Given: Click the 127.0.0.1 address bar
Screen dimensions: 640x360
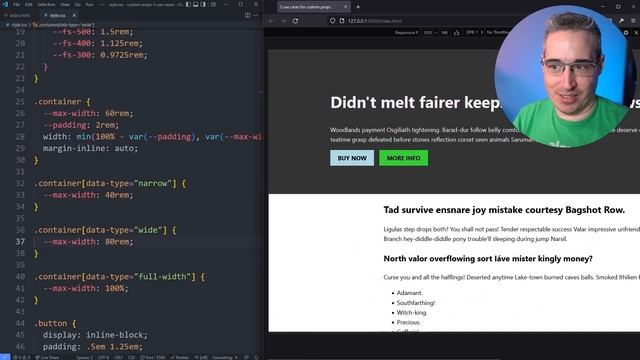Looking at the screenshot, I should pos(375,21).
